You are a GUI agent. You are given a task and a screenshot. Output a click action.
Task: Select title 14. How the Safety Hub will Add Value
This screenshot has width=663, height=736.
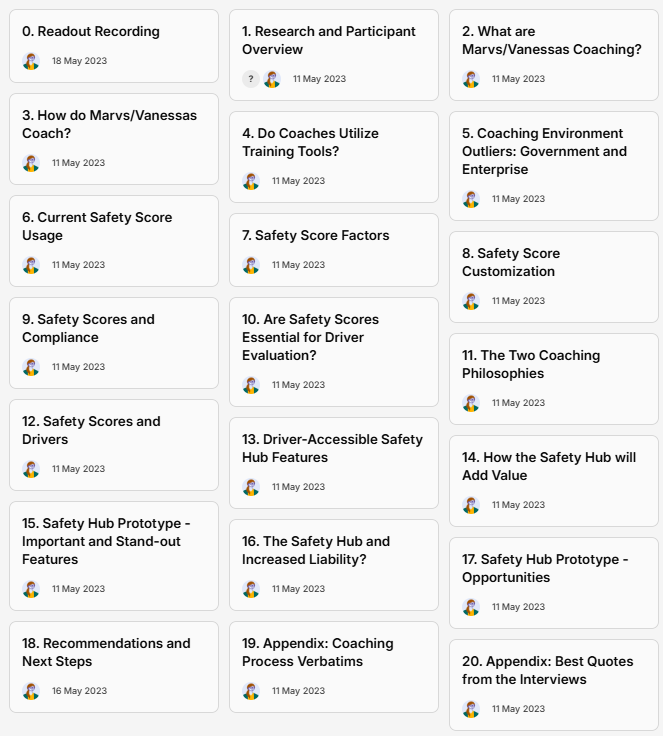click(549, 466)
